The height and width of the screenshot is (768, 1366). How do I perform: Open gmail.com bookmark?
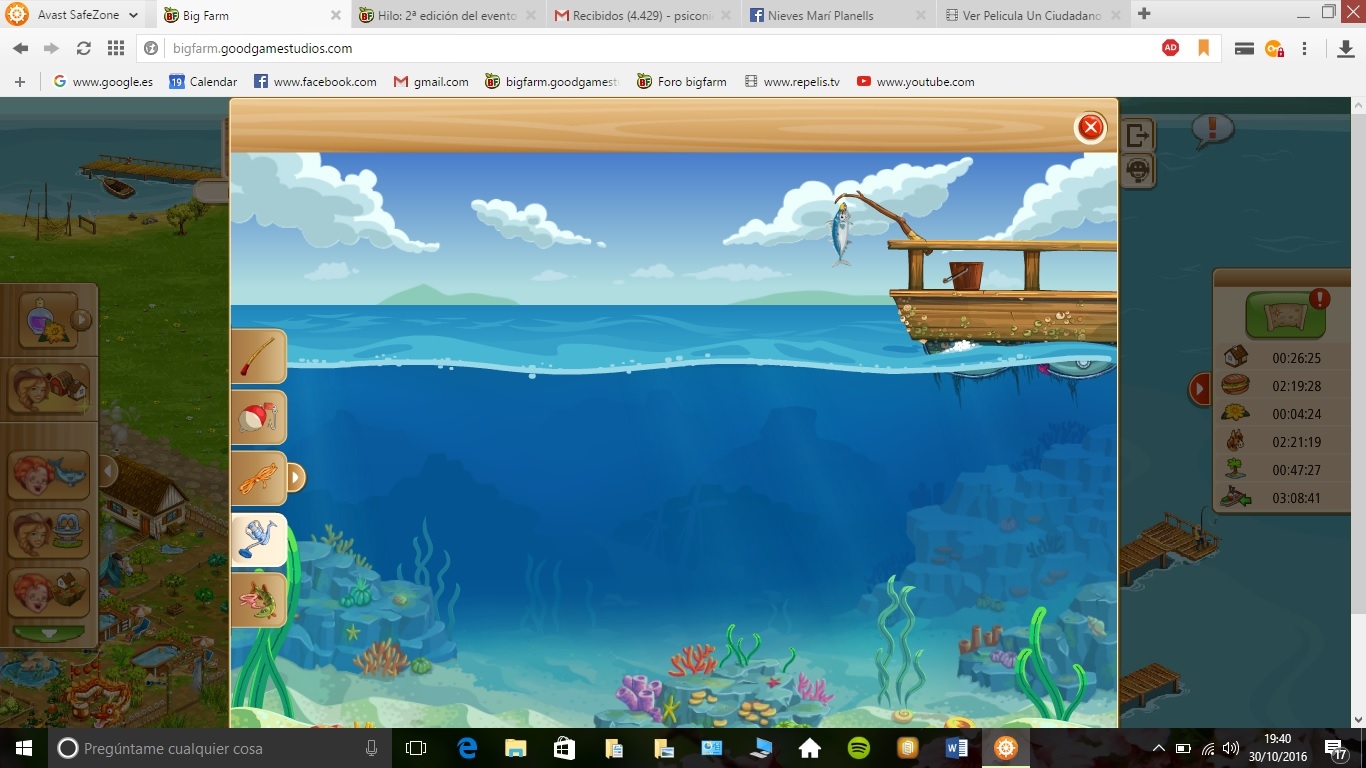click(431, 82)
